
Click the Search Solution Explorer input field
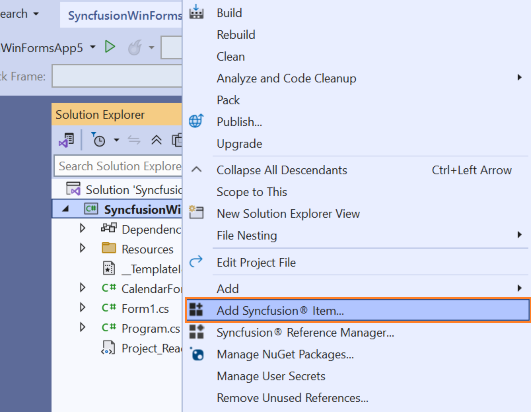118,166
